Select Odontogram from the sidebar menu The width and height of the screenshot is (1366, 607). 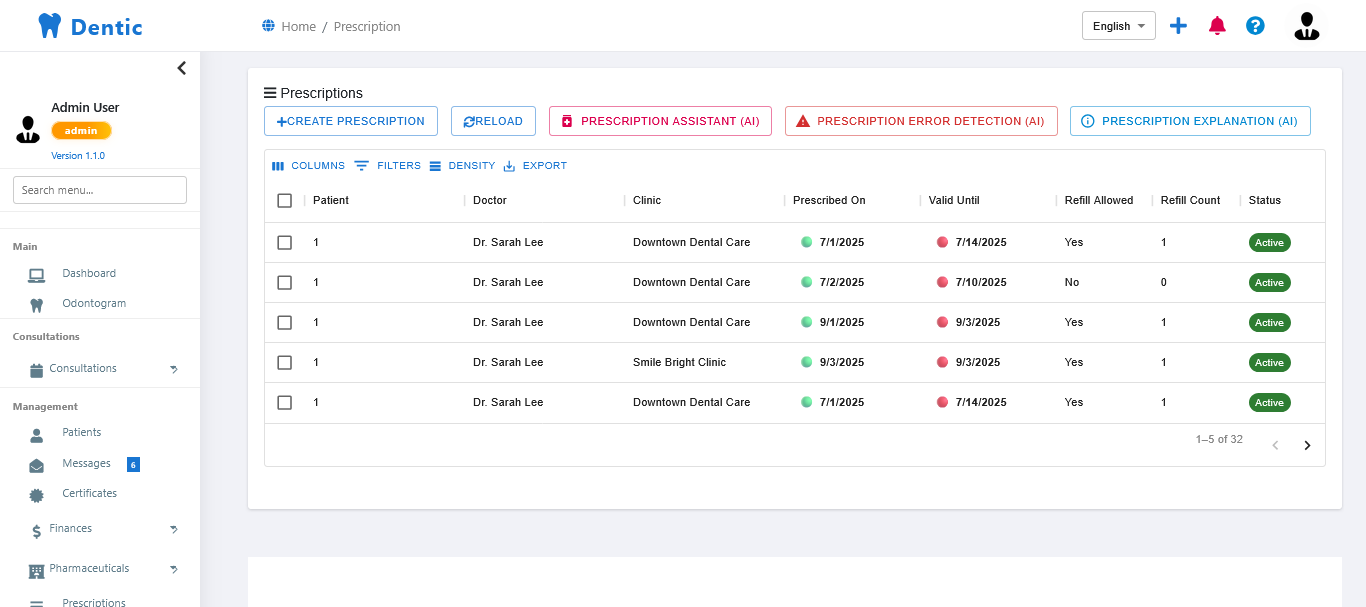click(x=95, y=303)
